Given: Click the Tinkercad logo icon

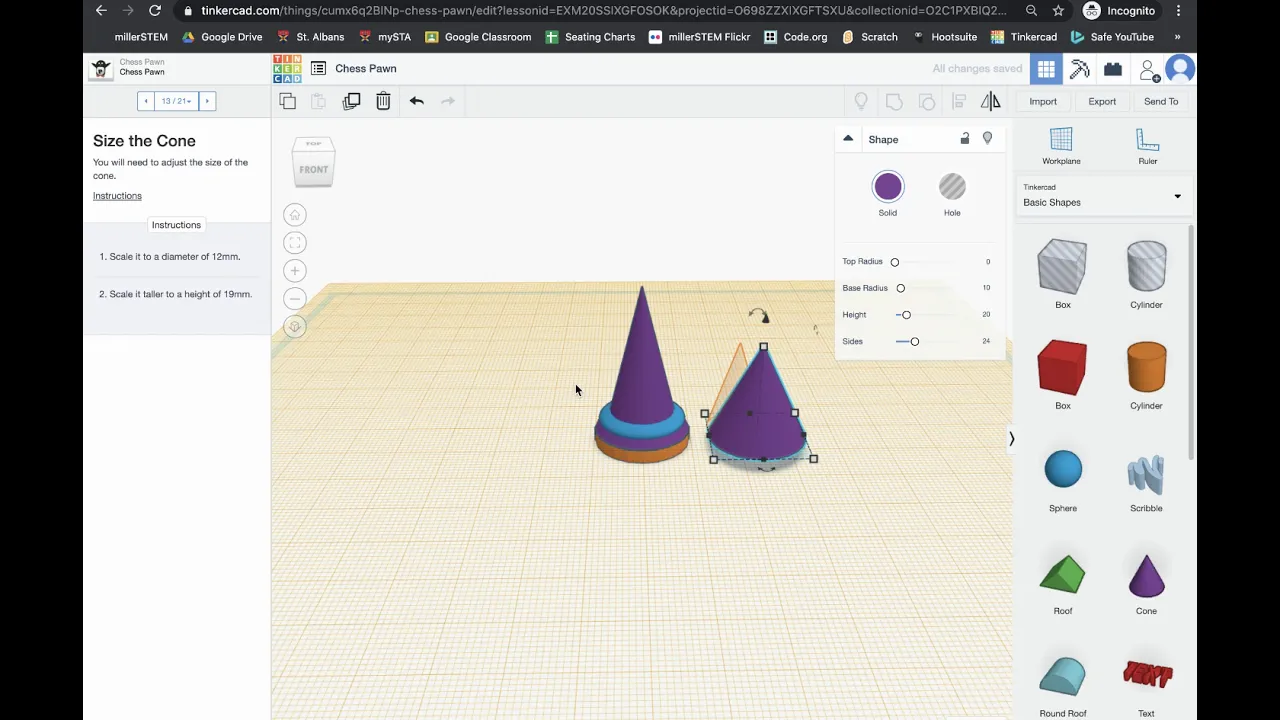Looking at the screenshot, I should [x=287, y=69].
